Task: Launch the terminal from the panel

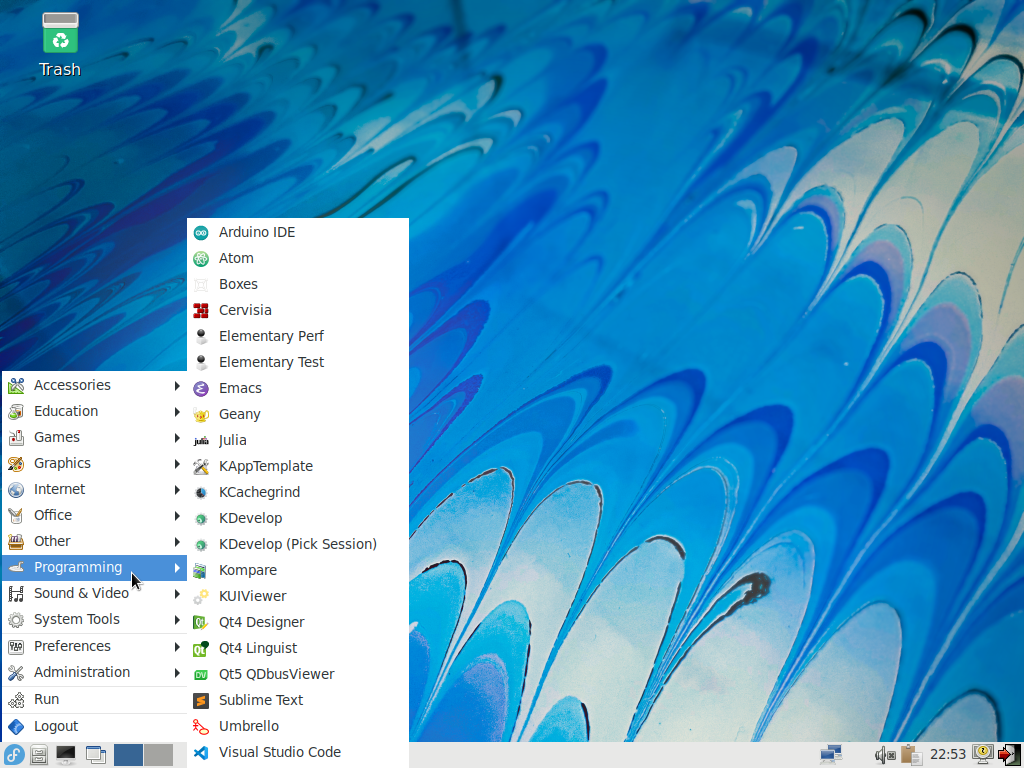Action: (x=66, y=755)
